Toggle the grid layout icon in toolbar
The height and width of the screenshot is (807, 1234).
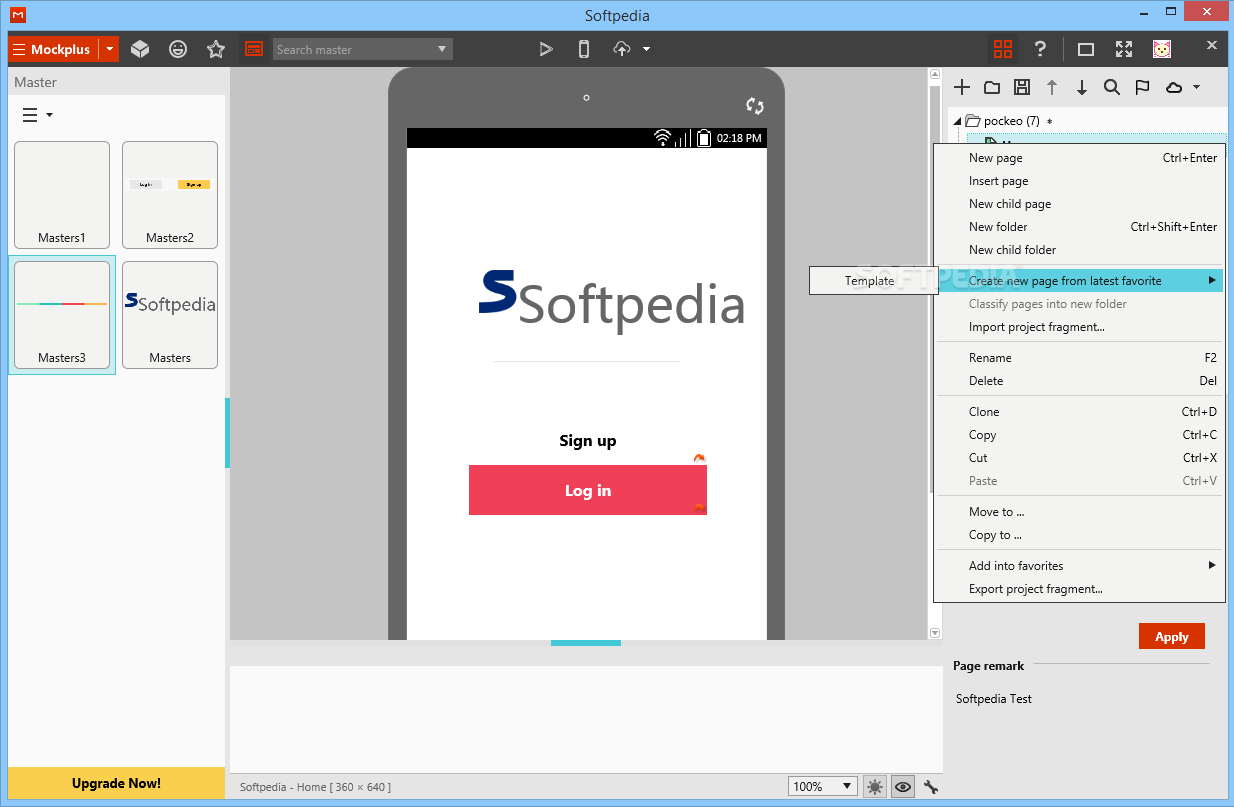(1002, 49)
